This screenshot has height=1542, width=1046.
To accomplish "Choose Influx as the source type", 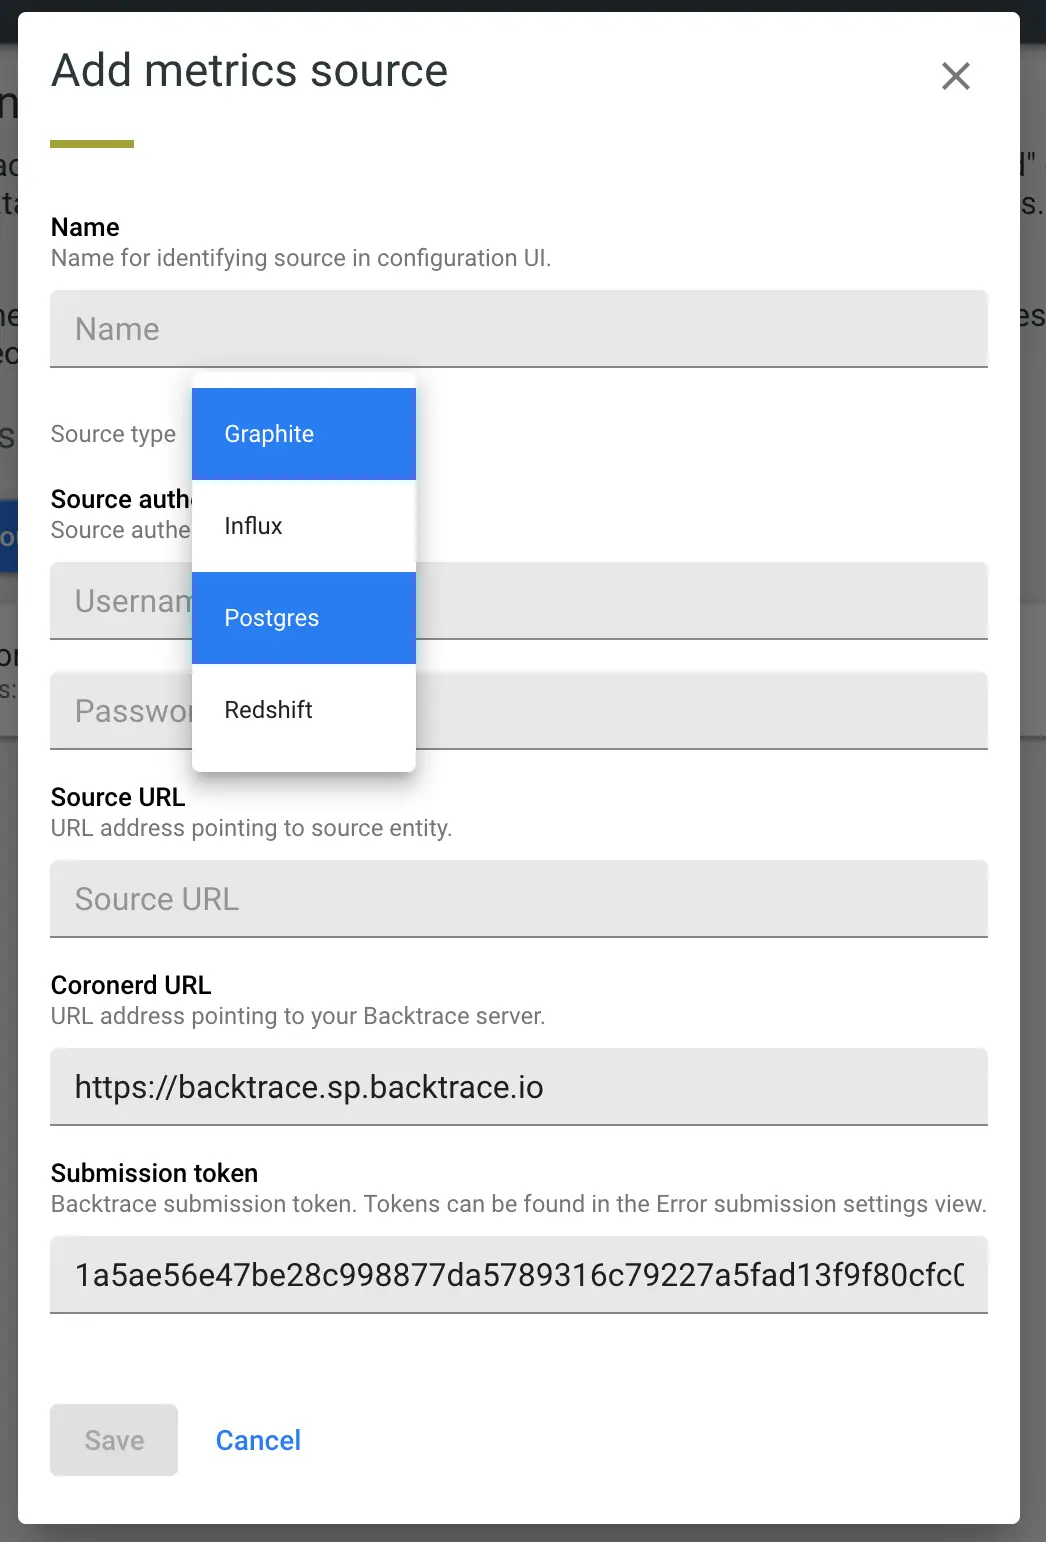I will [x=303, y=526].
